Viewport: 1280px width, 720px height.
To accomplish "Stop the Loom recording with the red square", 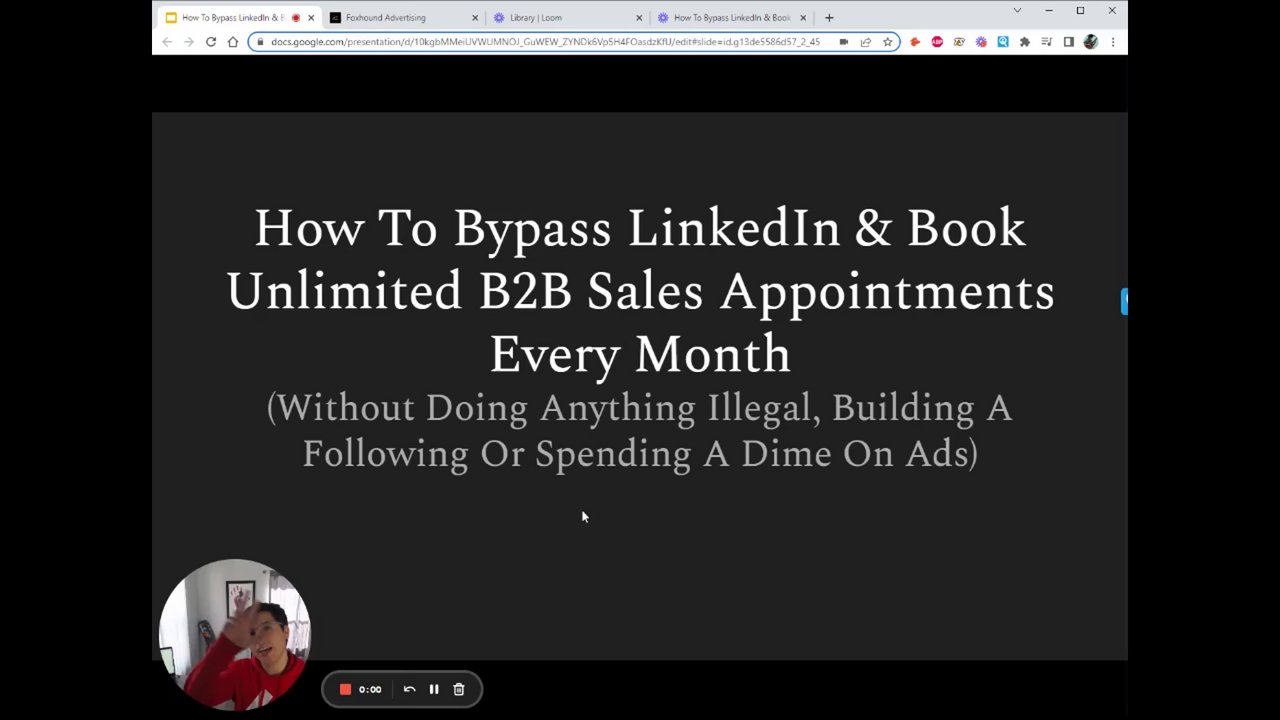I will point(345,689).
